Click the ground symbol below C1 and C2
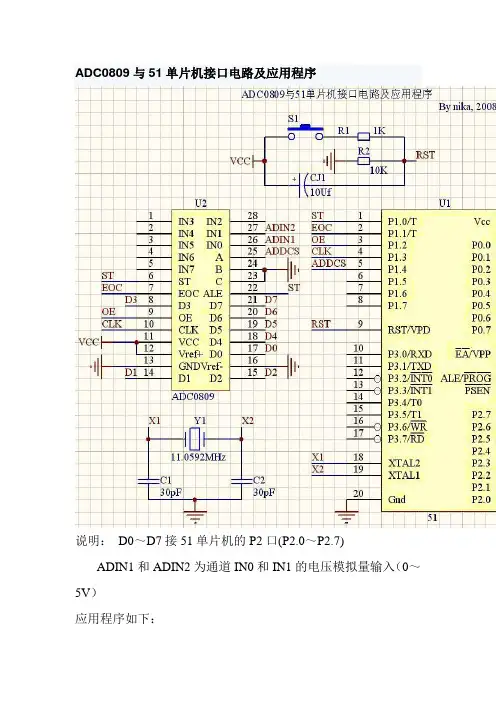The width and height of the screenshot is (496, 702). [x=195, y=515]
